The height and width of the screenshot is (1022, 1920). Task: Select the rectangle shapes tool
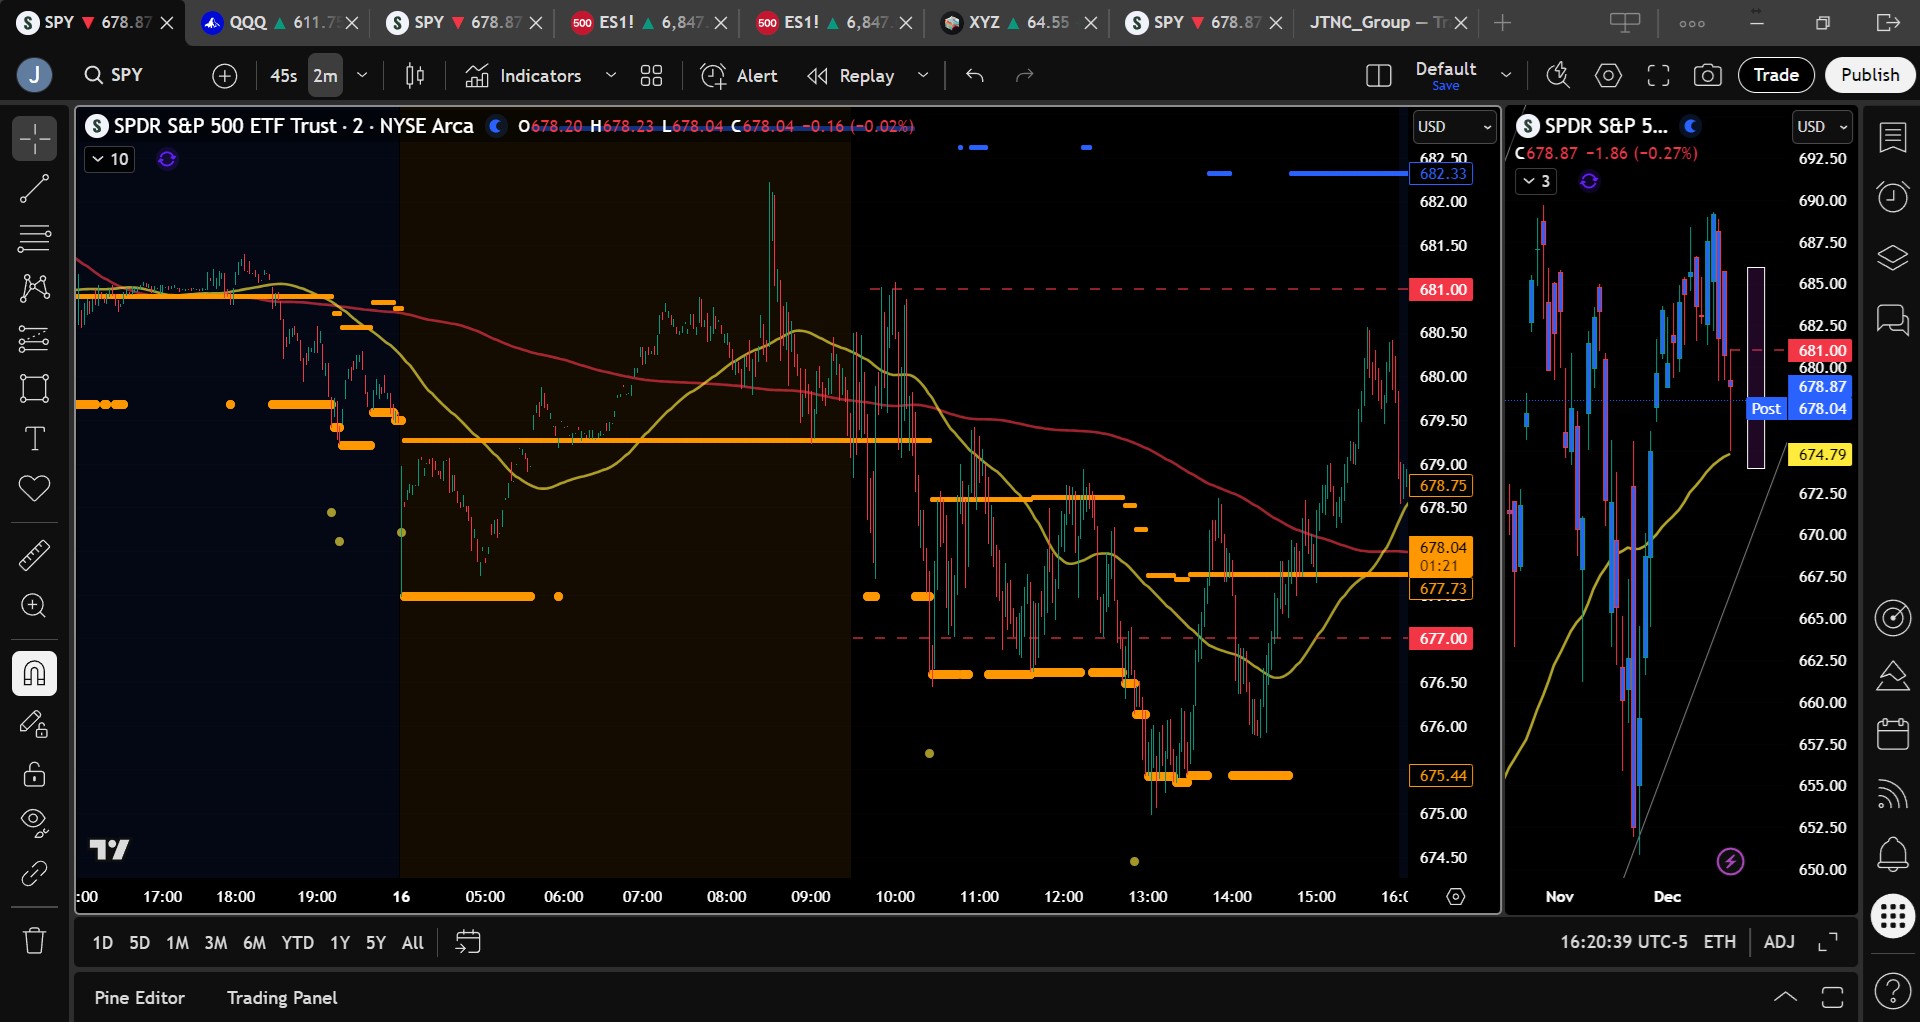point(34,389)
